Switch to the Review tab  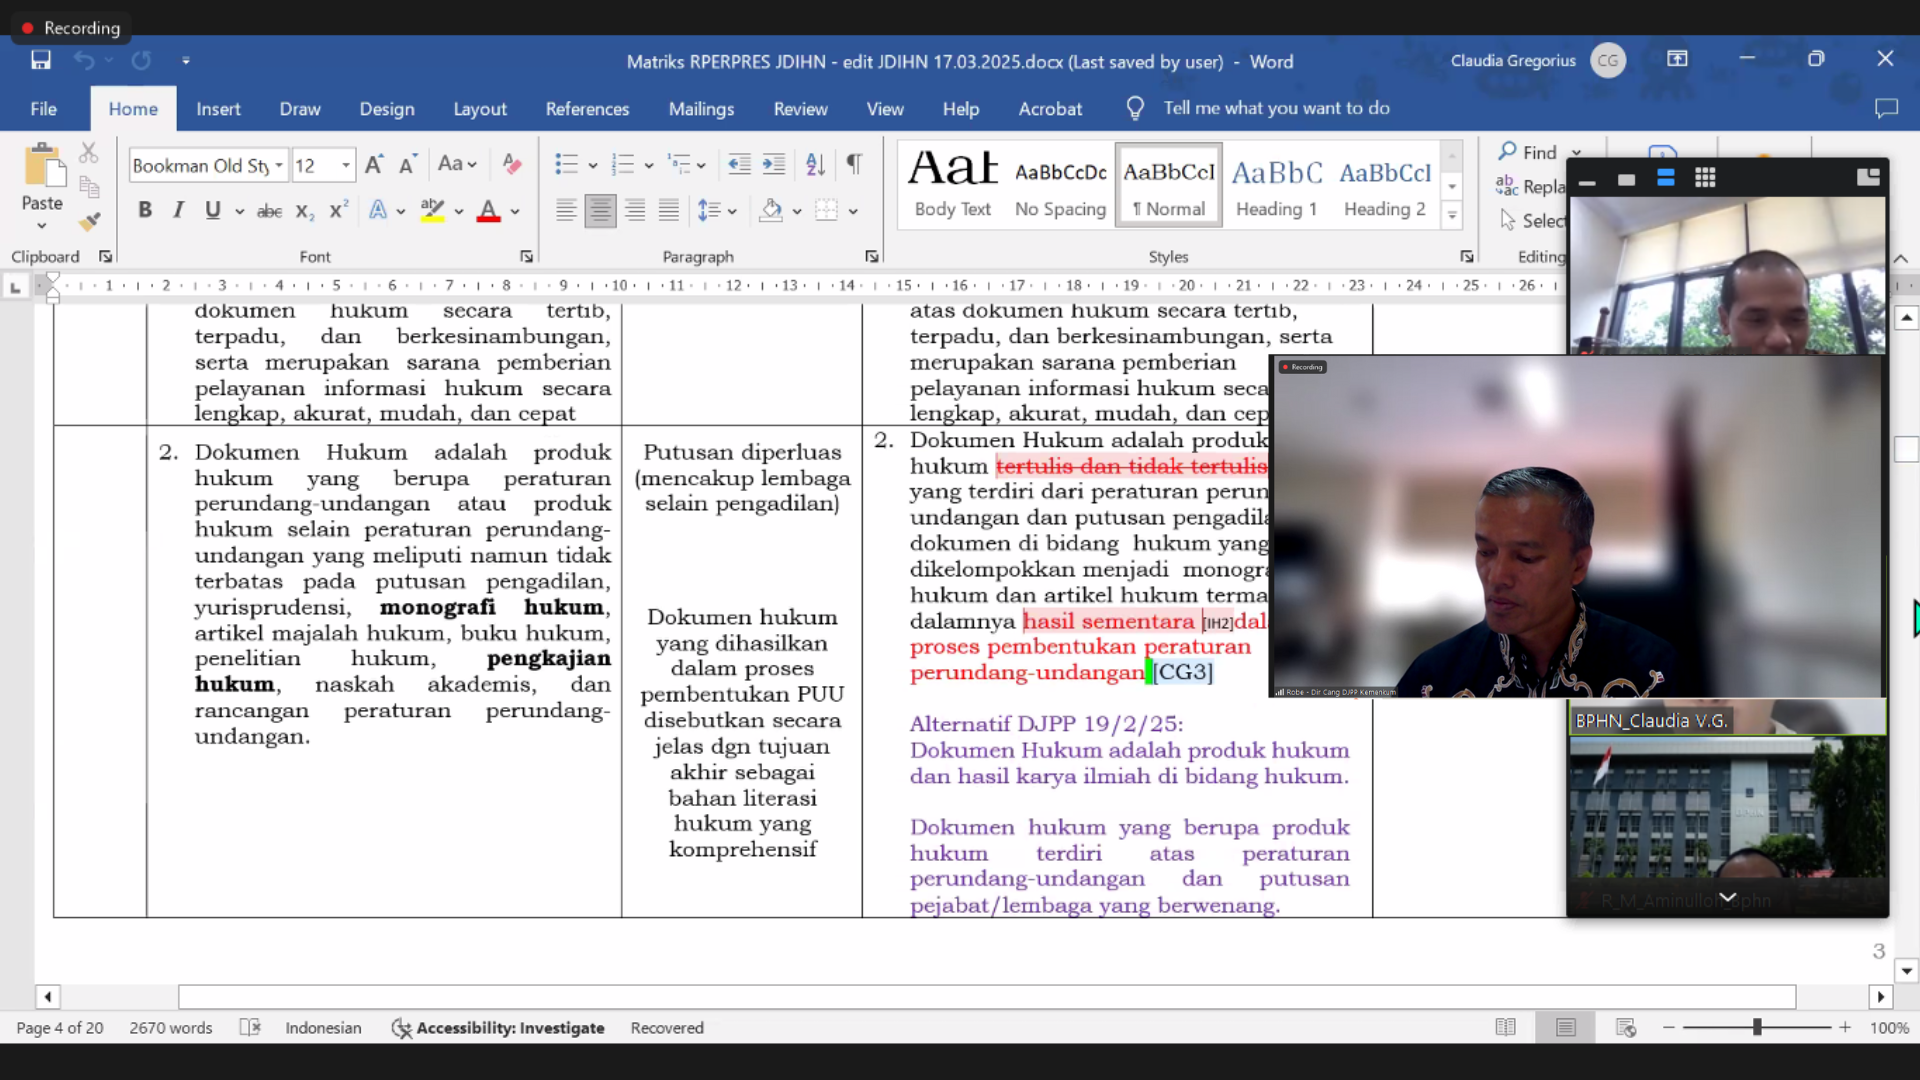pos(800,108)
